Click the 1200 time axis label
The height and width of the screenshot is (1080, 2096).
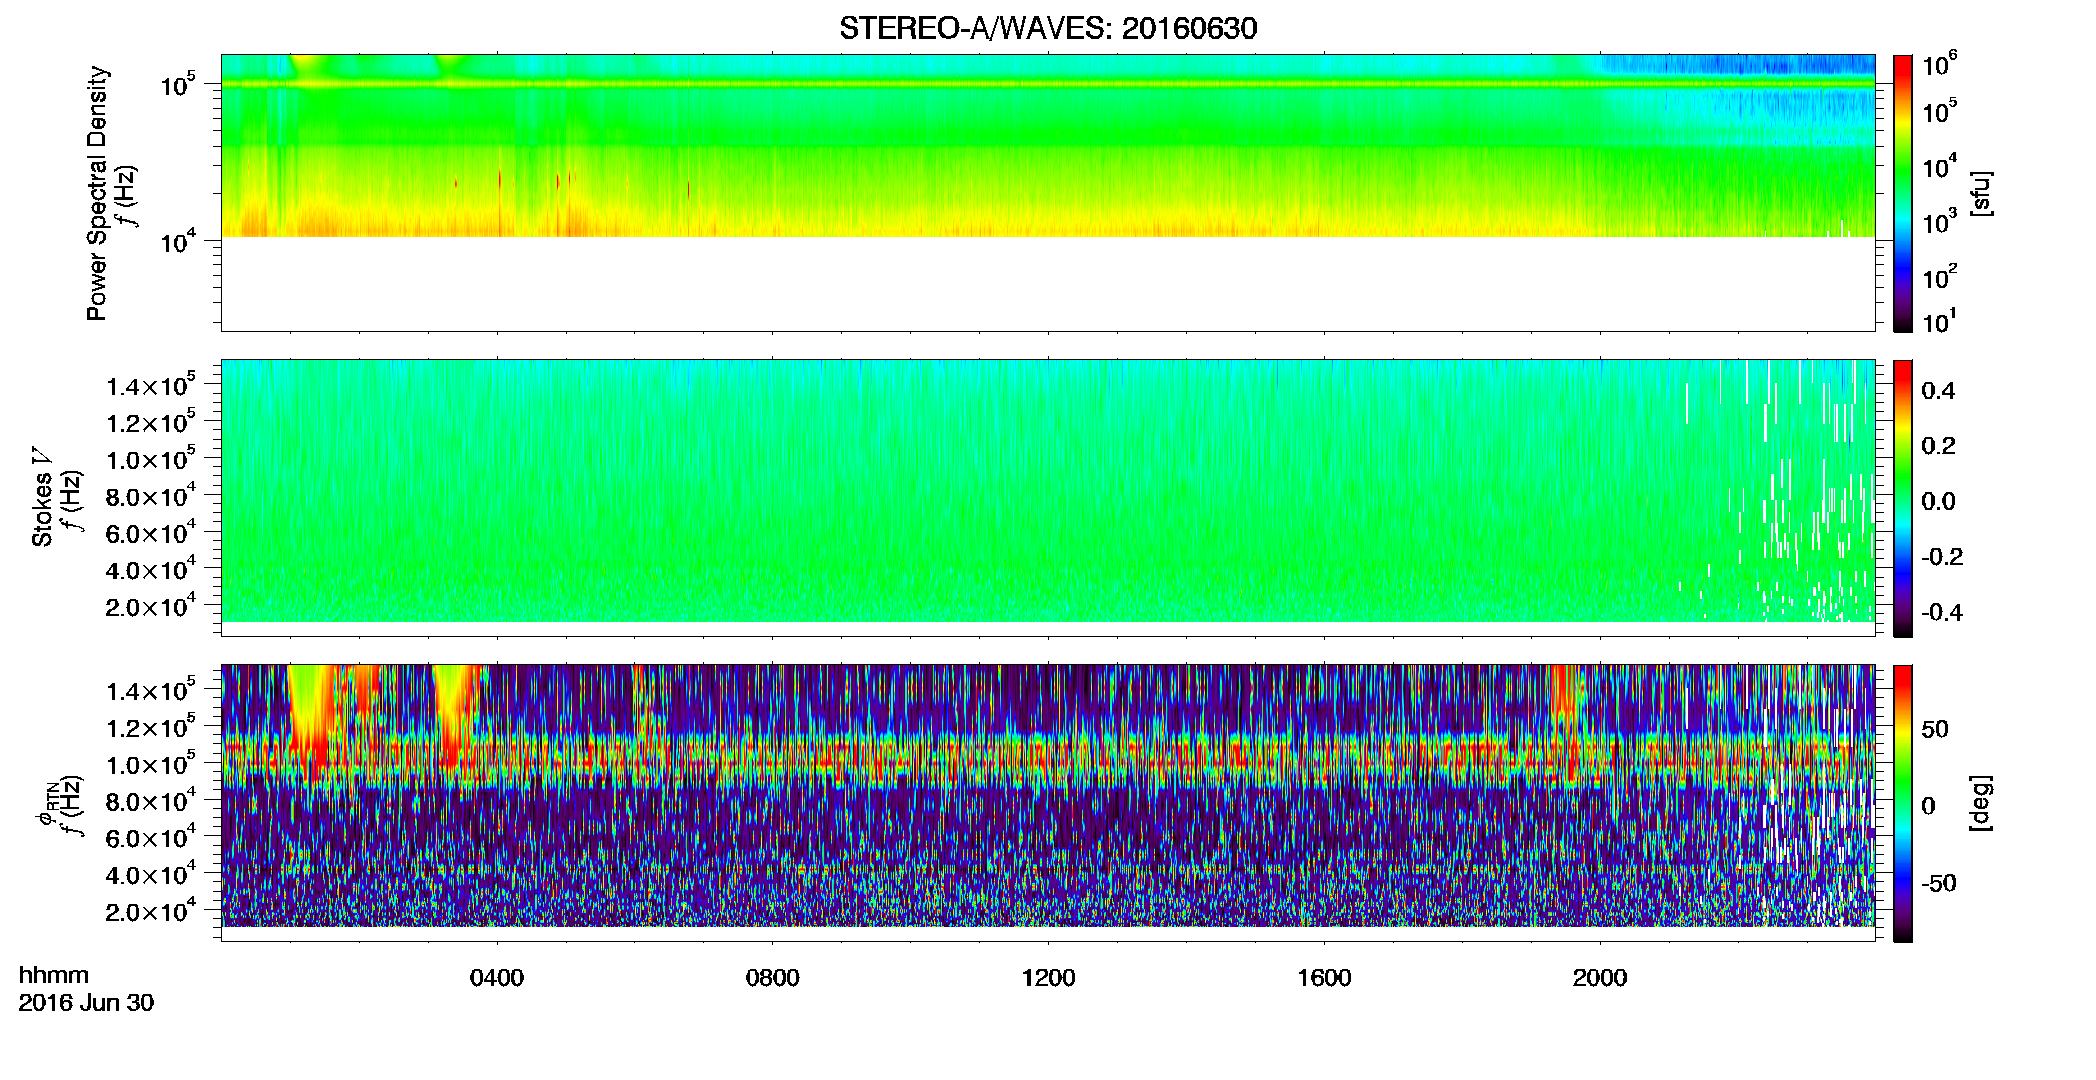coord(1048,978)
